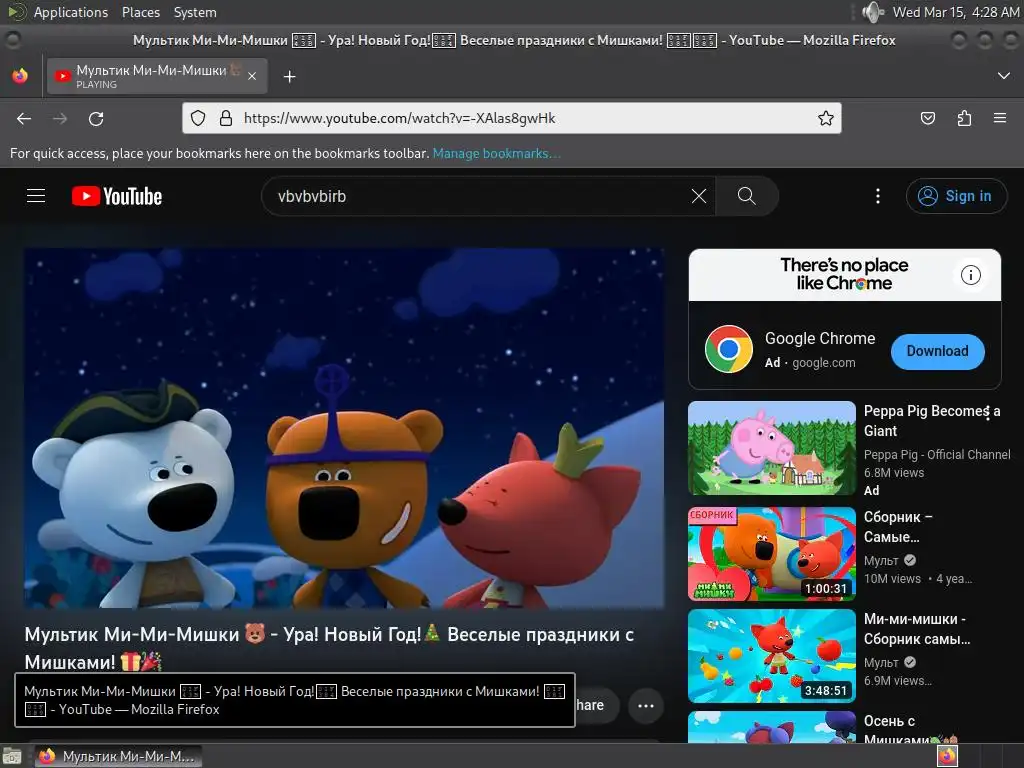Screen dimensions: 1024x768
Task: Open the System menu
Action: click(x=195, y=12)
